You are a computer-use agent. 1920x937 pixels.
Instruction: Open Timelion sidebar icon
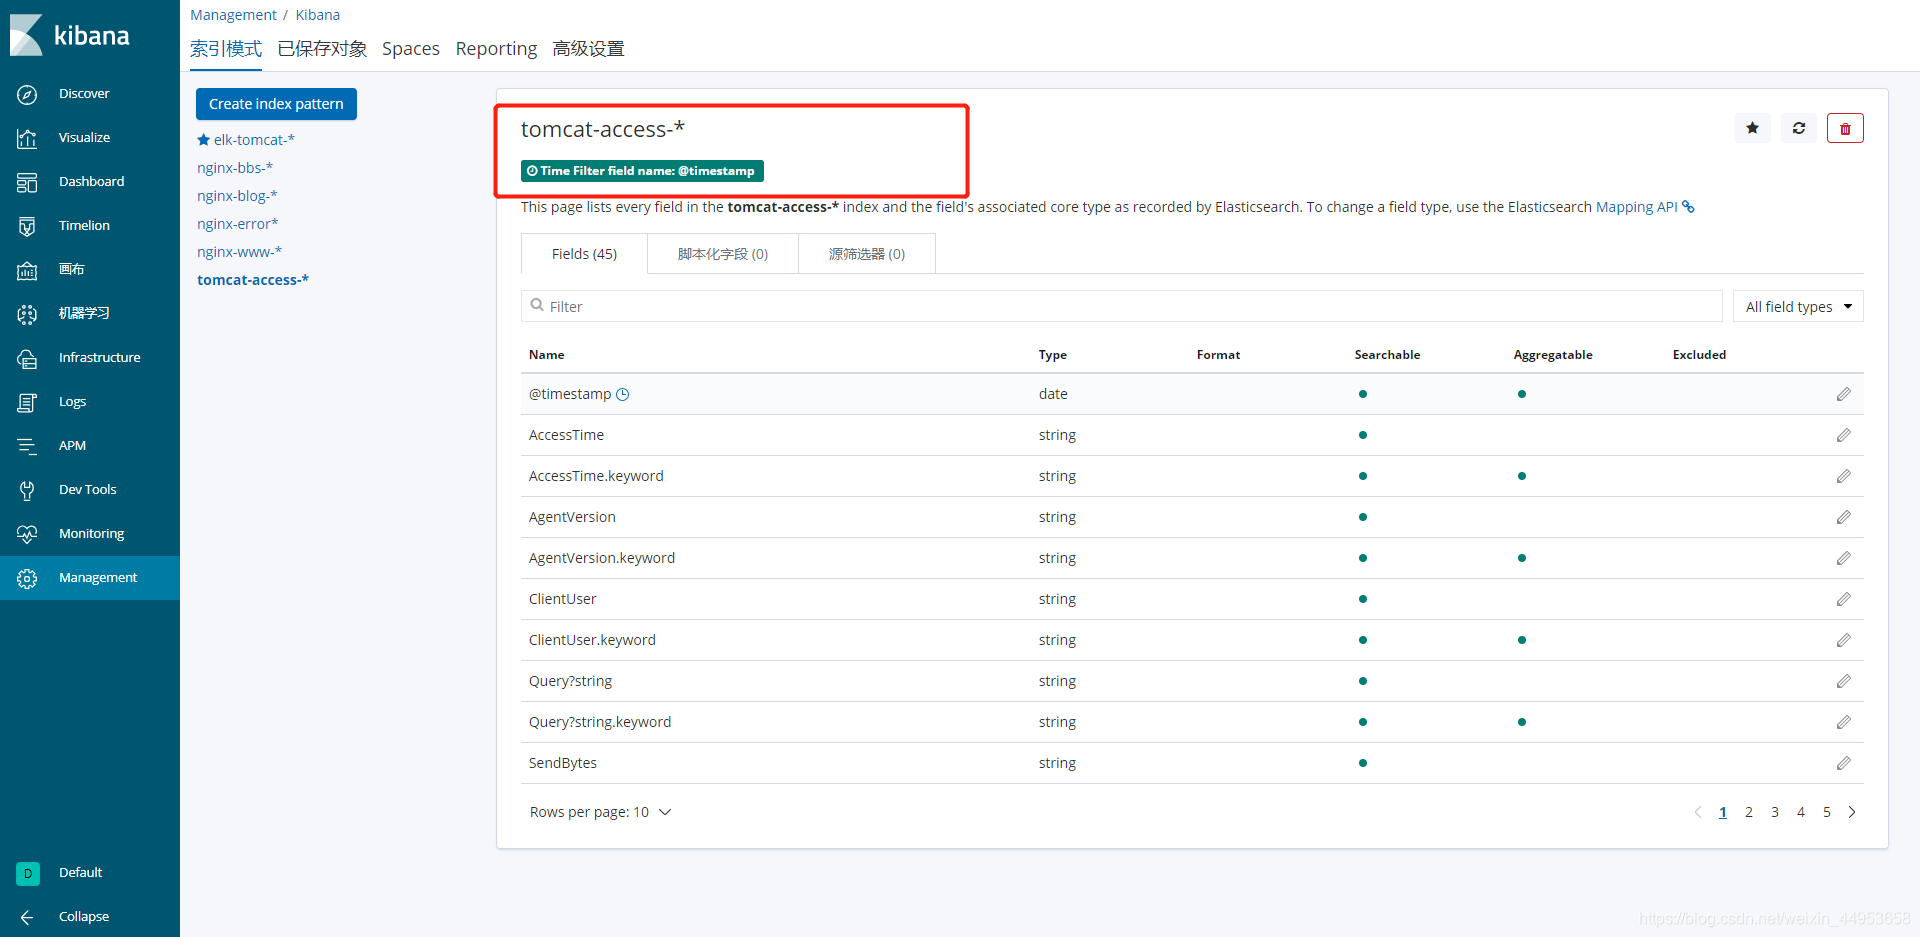tap(27, 226)
